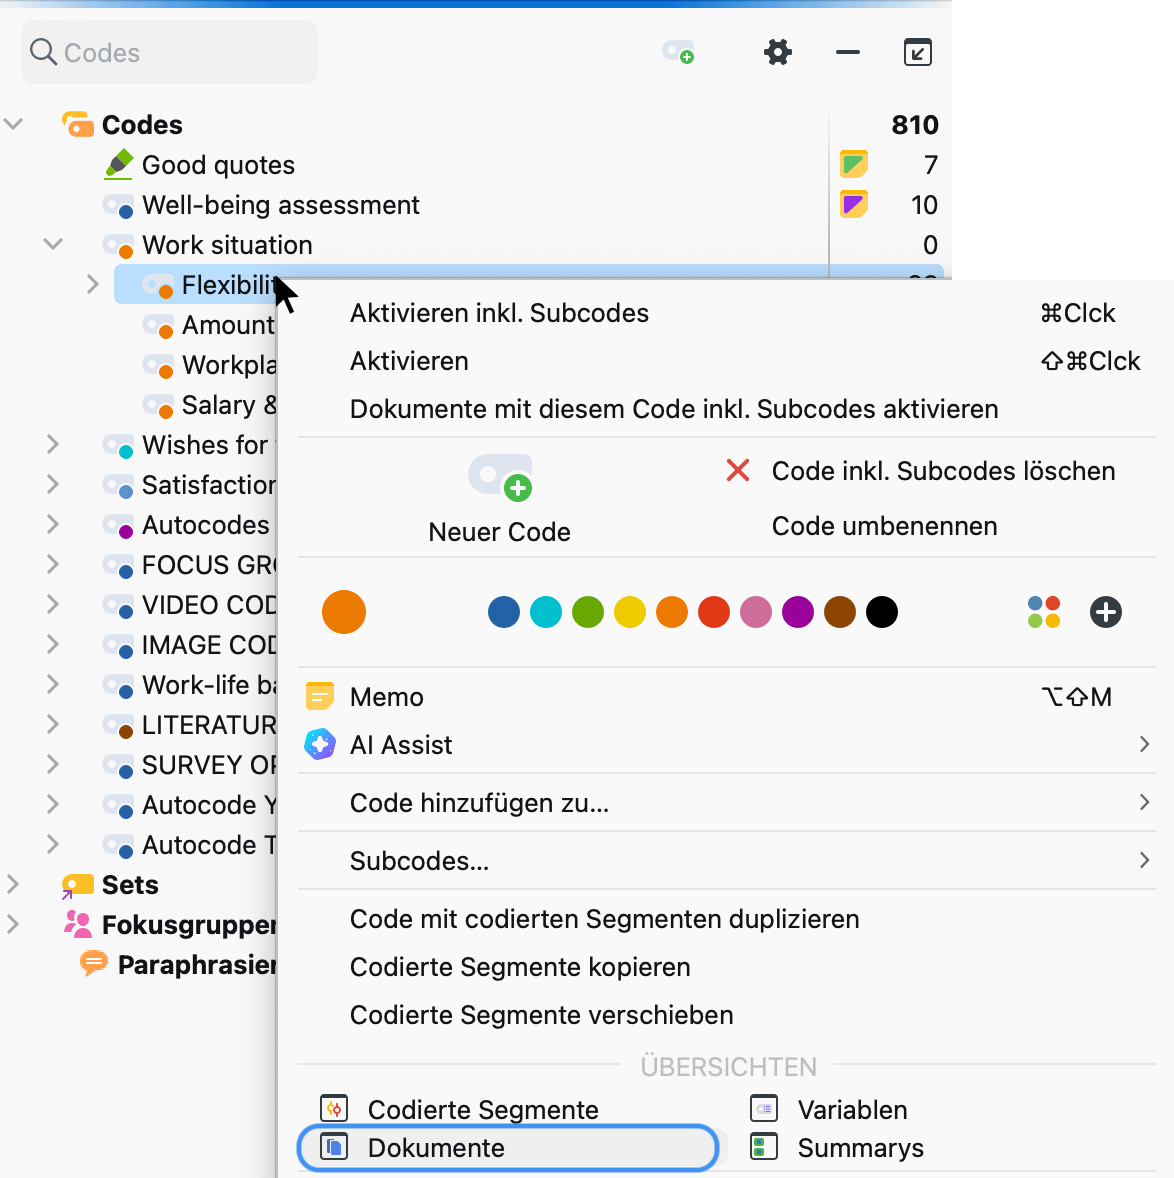Collapse the Codes root node
The width and height of the screenshot is (1174, 1178).
pyautogui.click(x=14, y=124)
